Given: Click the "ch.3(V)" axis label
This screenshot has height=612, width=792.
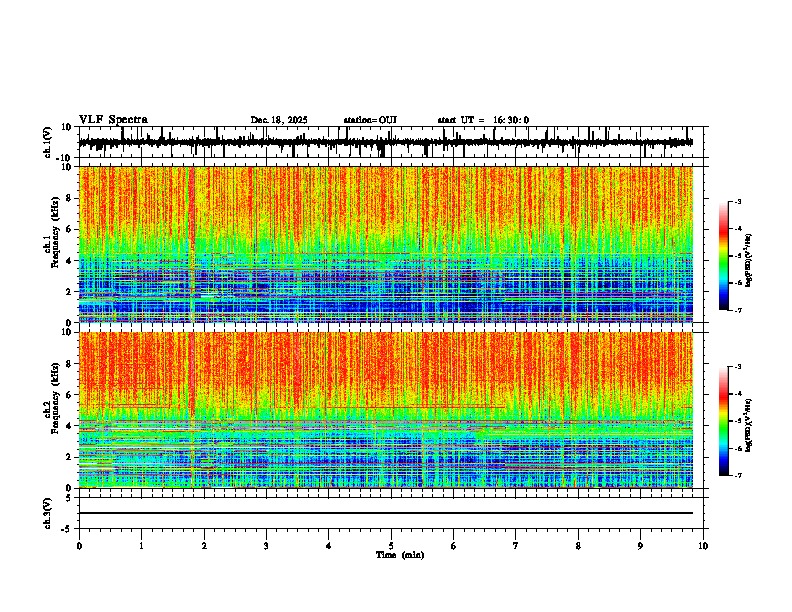Looking at the screenshot, I should 48,513.
